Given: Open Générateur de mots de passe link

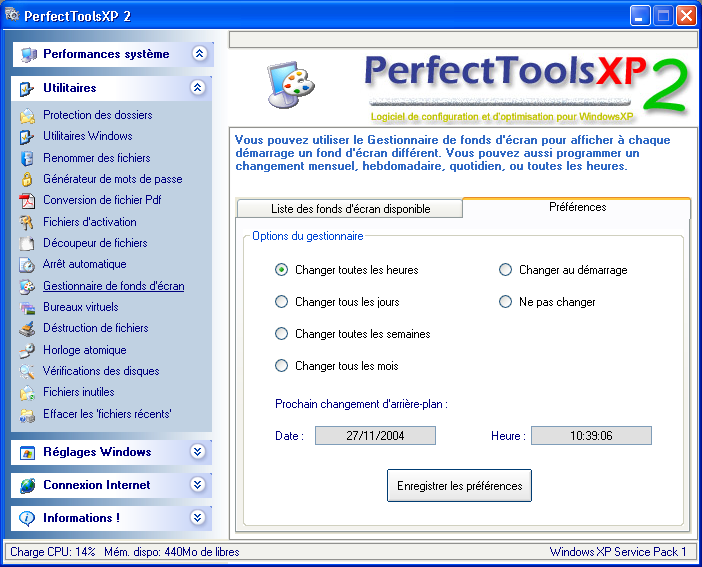Looking at the screenshot, I should [113, 179].
